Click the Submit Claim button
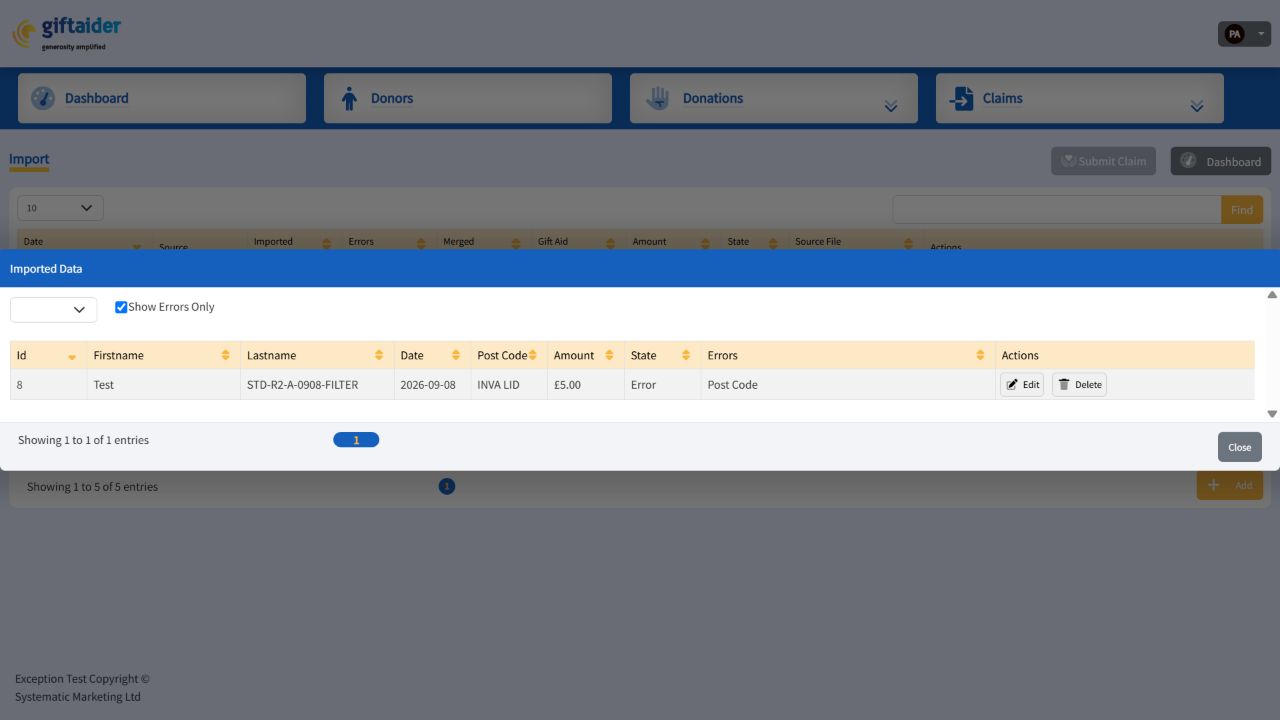Viewport: 1280px width, 720px height. coord(1103,161)
